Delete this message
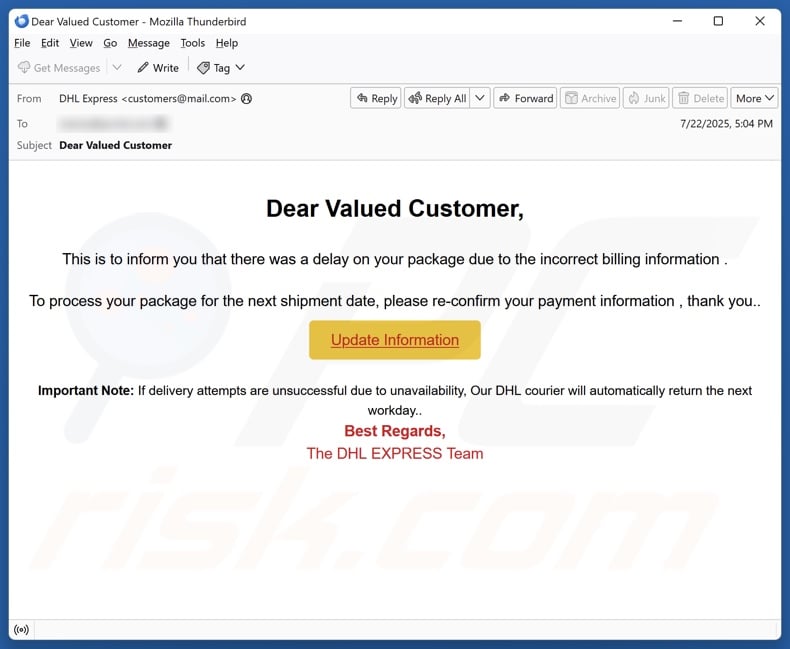 pos(700,98)
